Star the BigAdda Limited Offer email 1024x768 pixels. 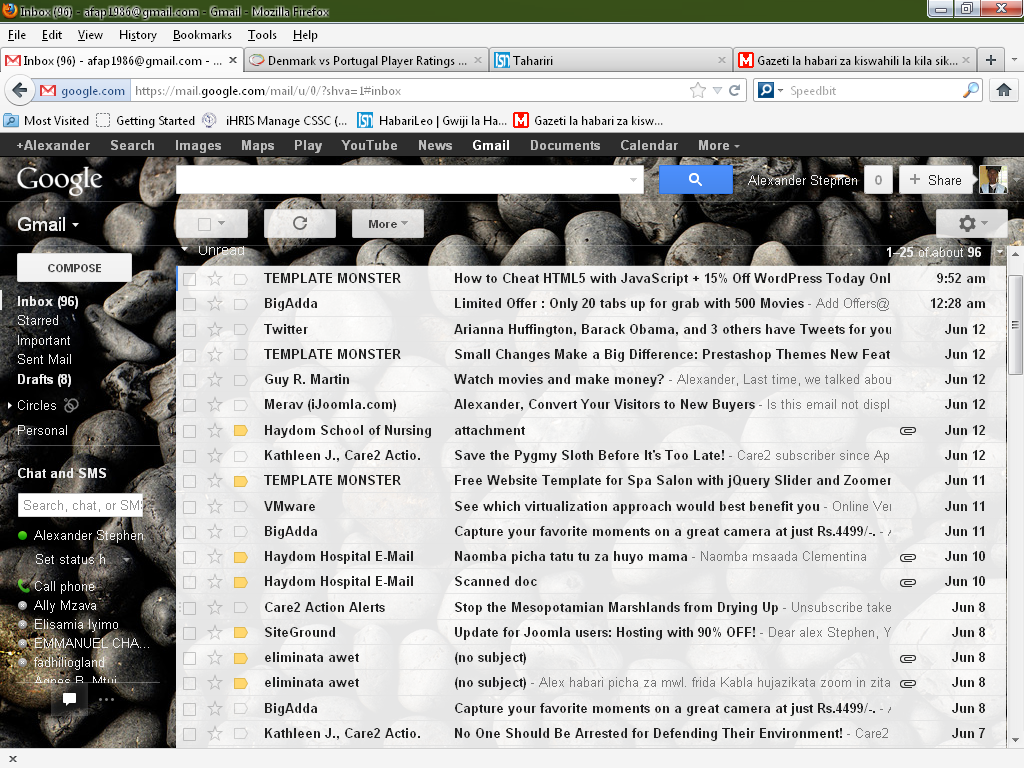(x=215, y=304)
